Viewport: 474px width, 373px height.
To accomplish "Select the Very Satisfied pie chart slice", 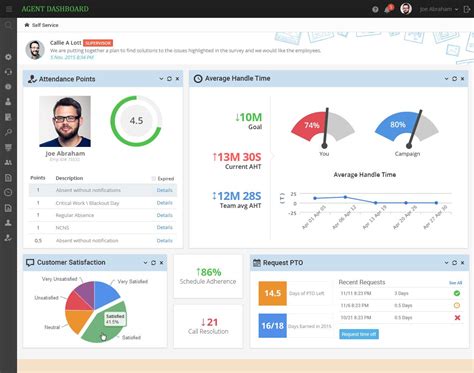I will [x=105, y=293].
